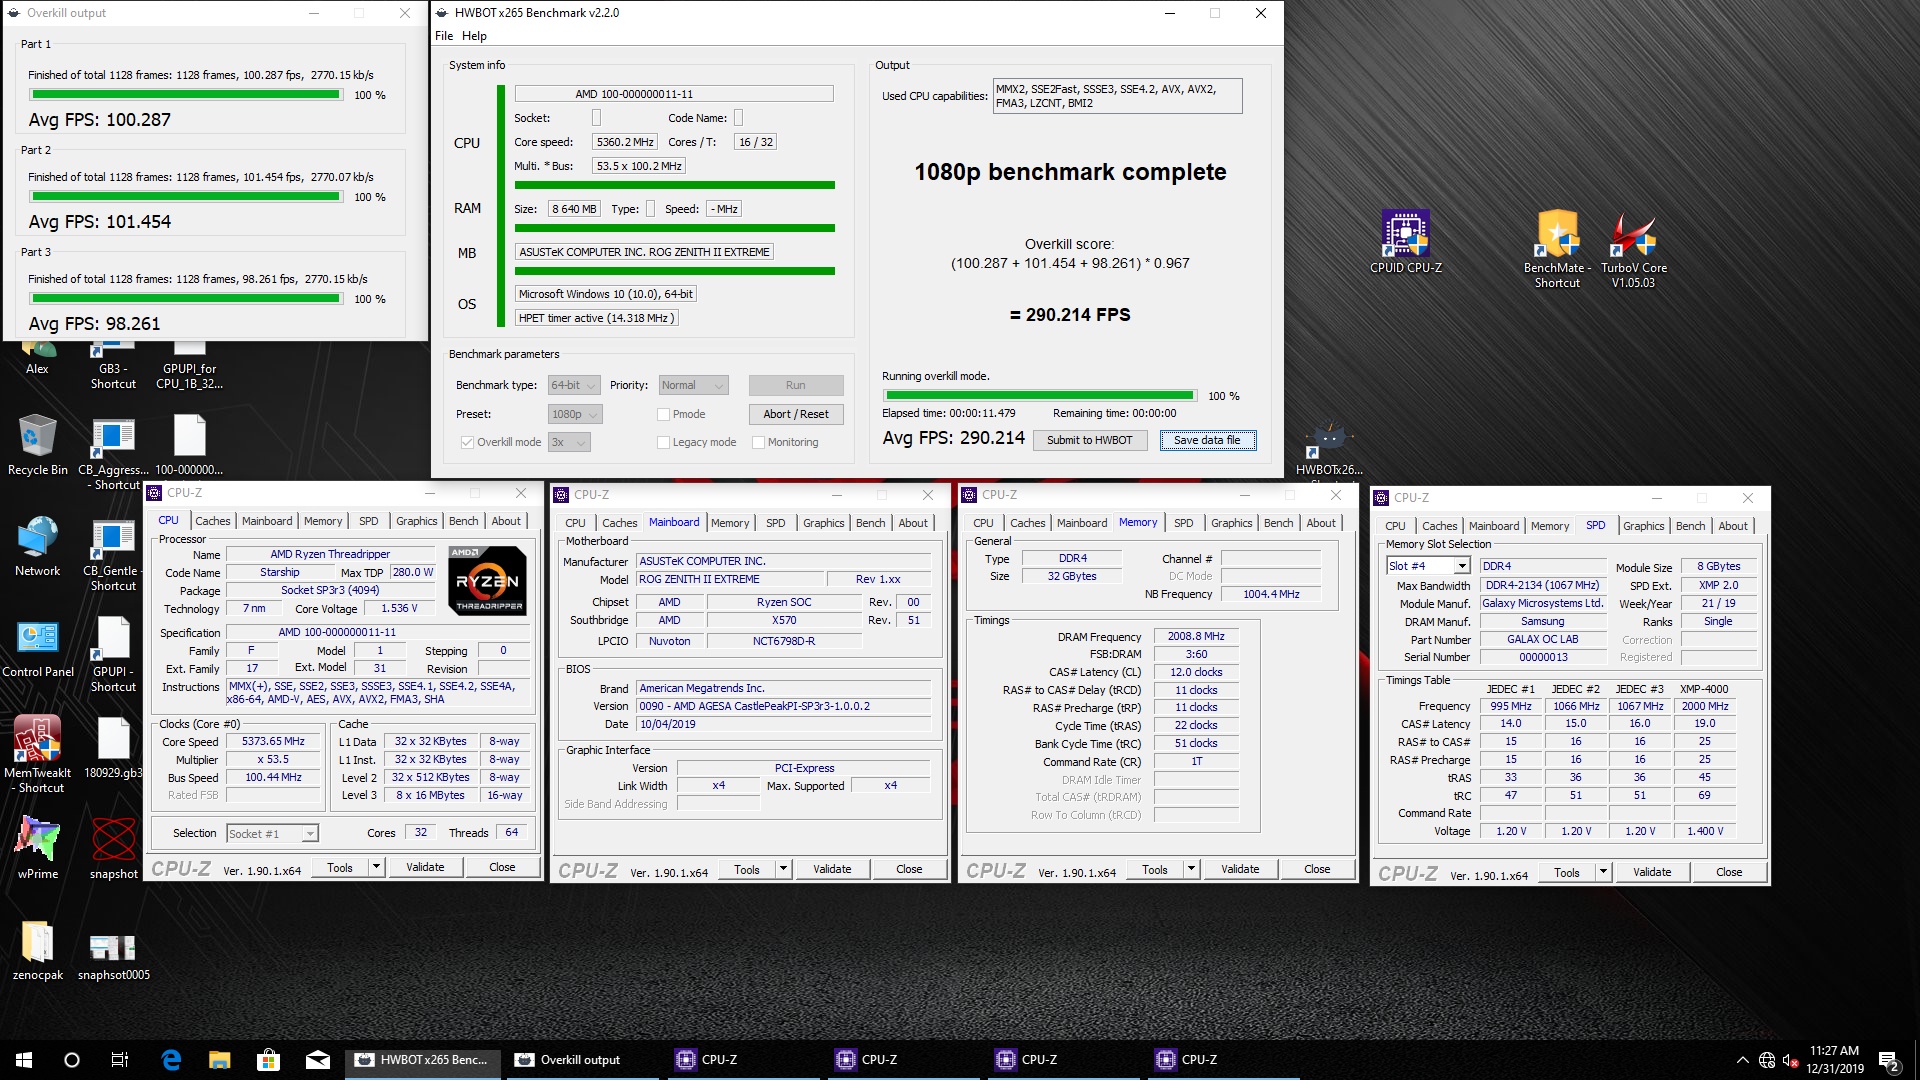This screenshot has width=1920, height=1080.
Task: Click Close in the Memory CPU-Z window
Action: click(1317, 869)
